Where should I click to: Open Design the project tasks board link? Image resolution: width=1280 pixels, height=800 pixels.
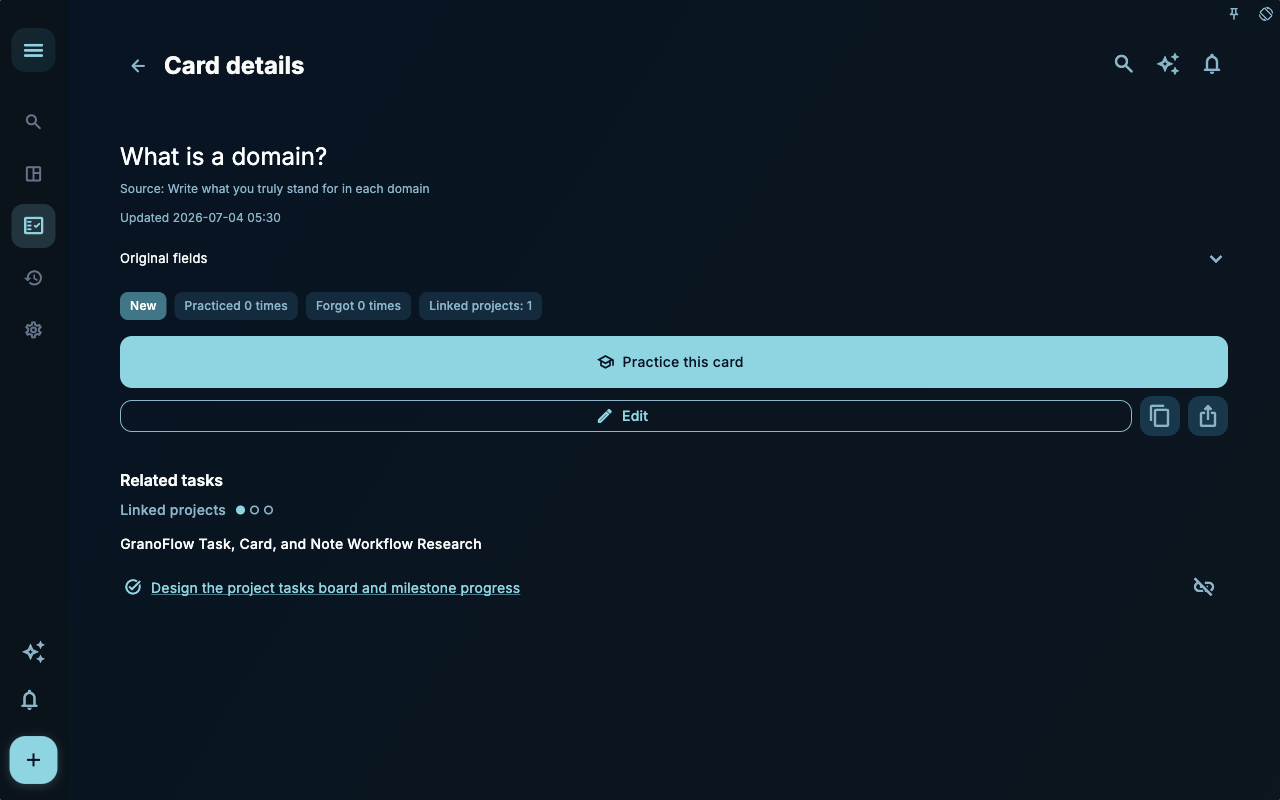335,588
